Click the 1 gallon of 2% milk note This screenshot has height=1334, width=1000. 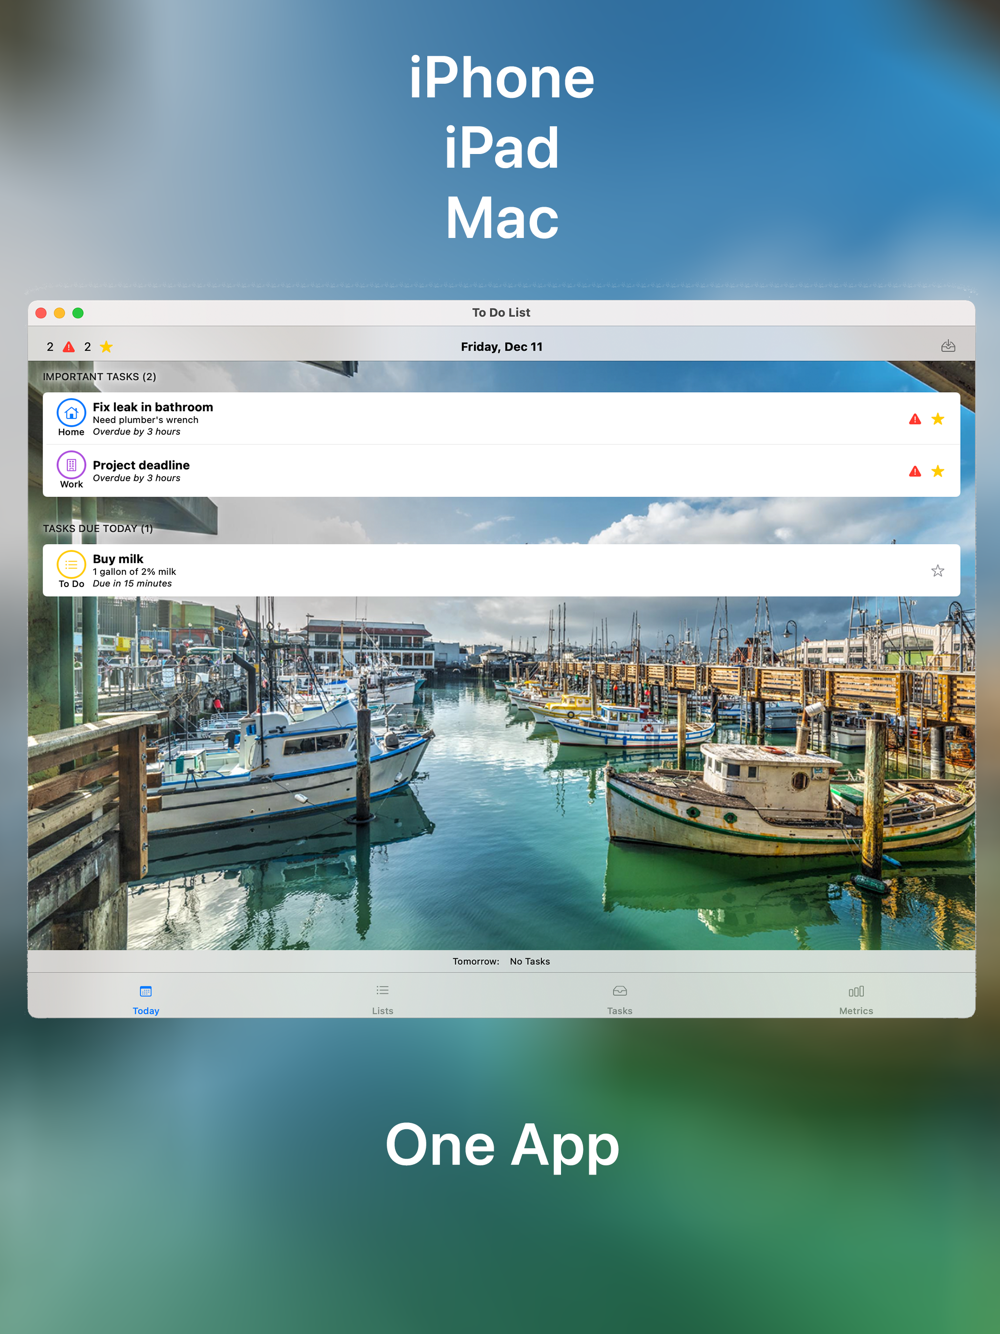pos(134,572)
